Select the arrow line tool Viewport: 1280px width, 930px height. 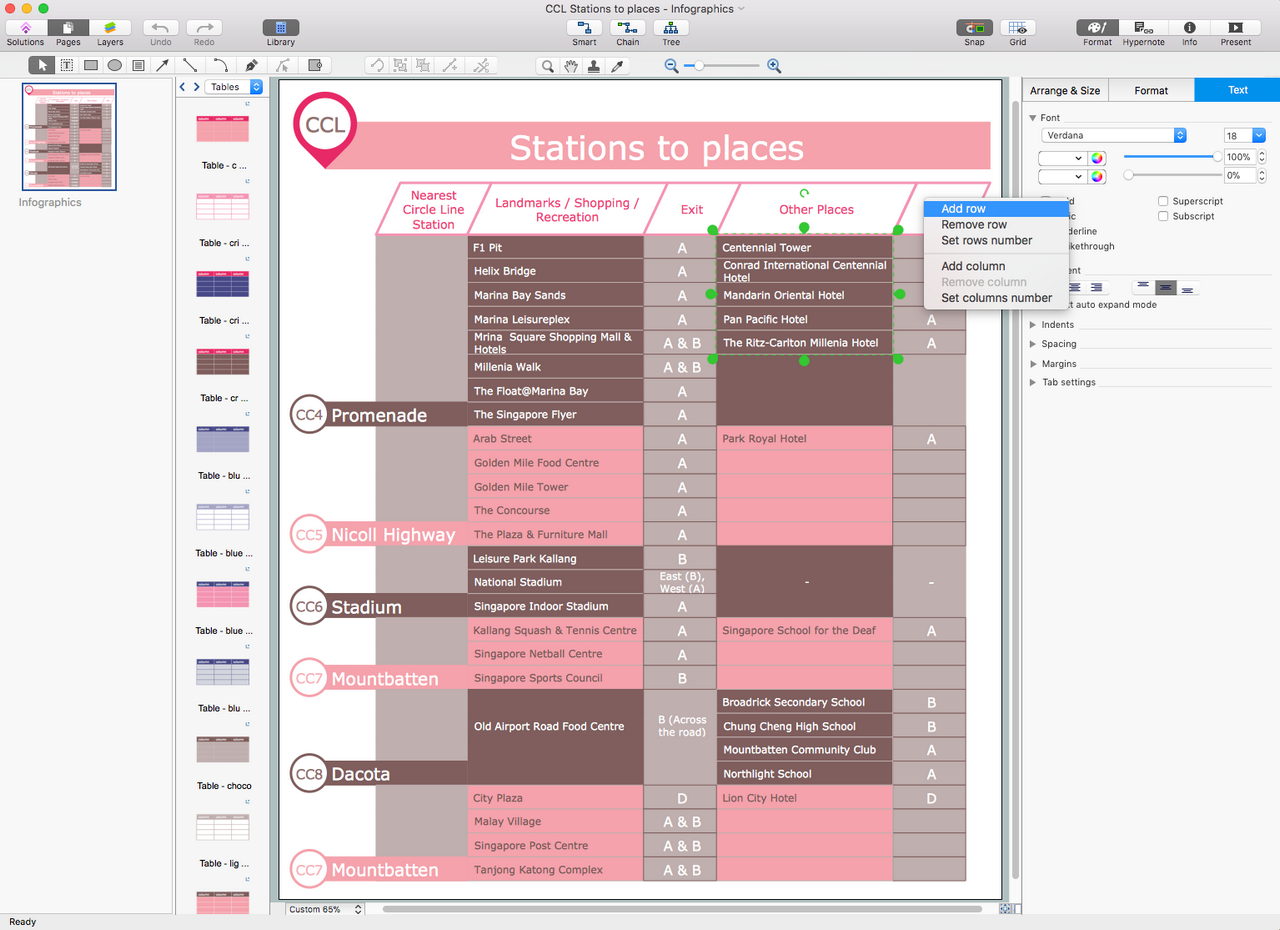click(163, 66)
